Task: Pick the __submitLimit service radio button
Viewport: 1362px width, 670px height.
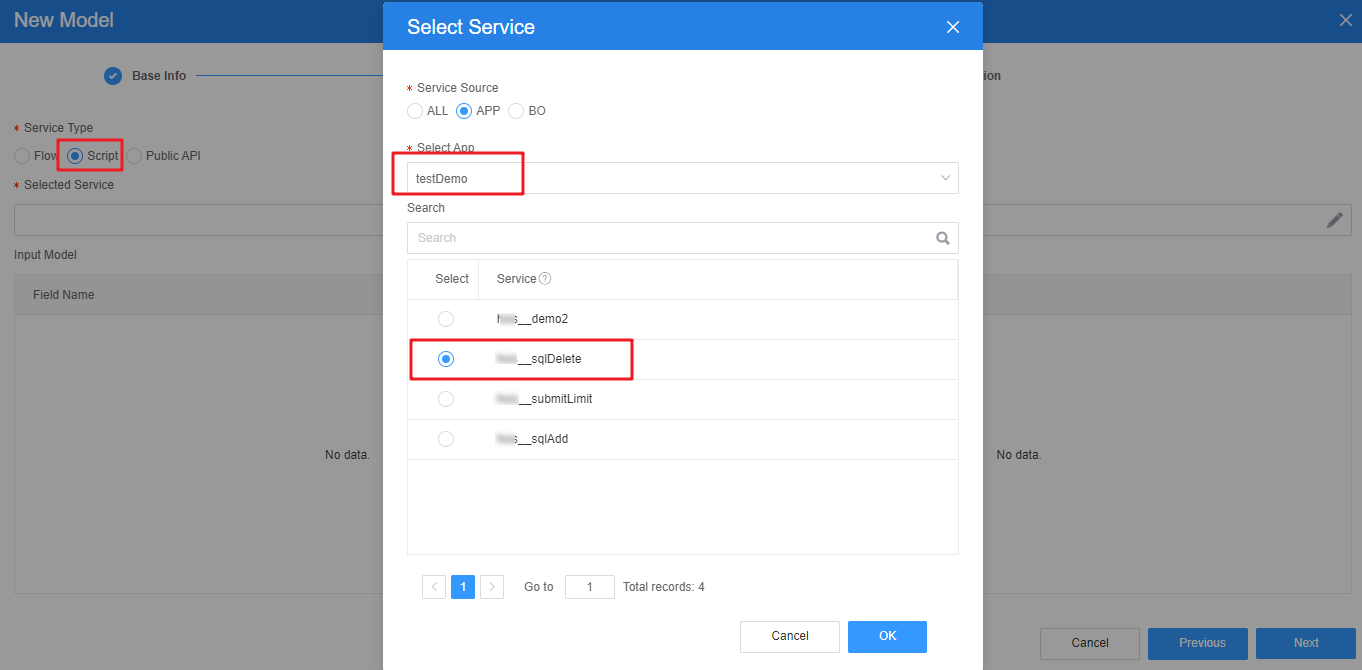Action: tap(446, 399)
